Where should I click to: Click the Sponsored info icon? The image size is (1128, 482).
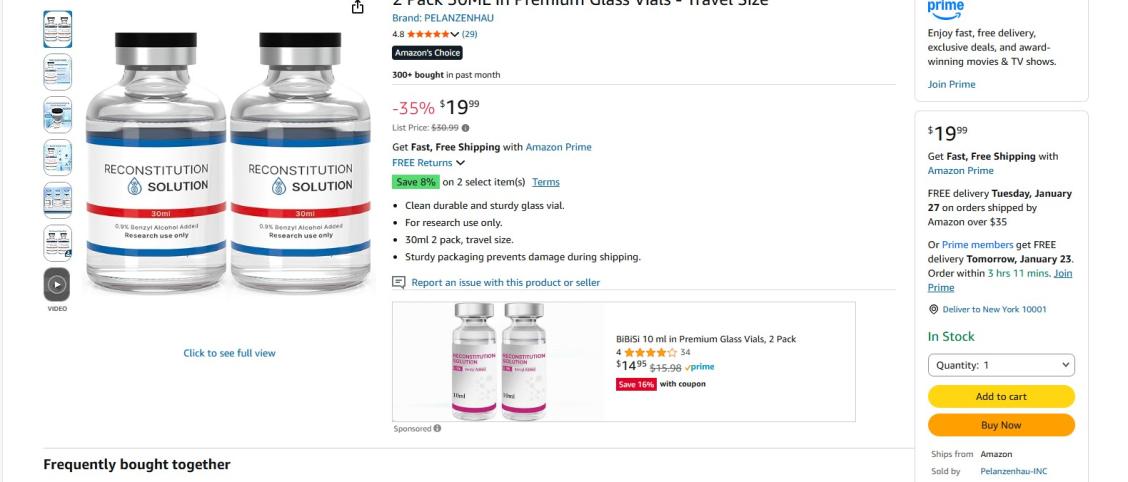[437, 428]
